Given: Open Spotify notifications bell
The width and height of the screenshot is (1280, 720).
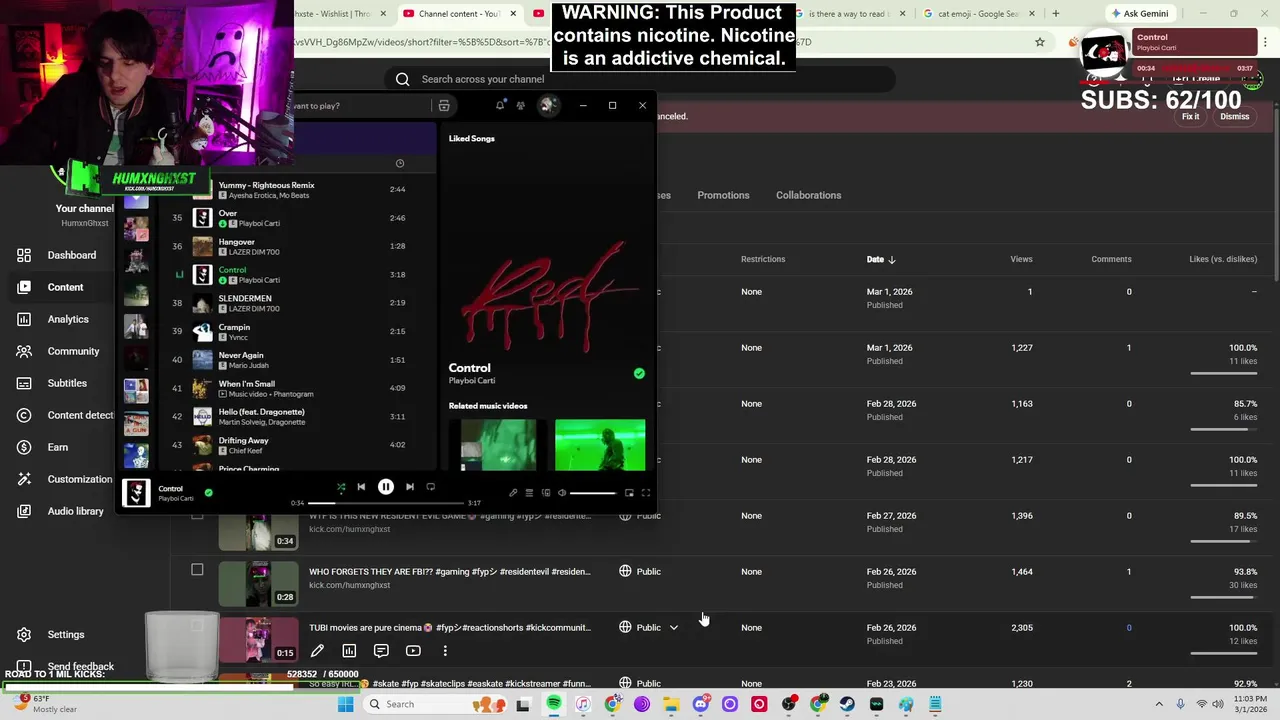Looking at the screenshot, I should tap(500, 105).
